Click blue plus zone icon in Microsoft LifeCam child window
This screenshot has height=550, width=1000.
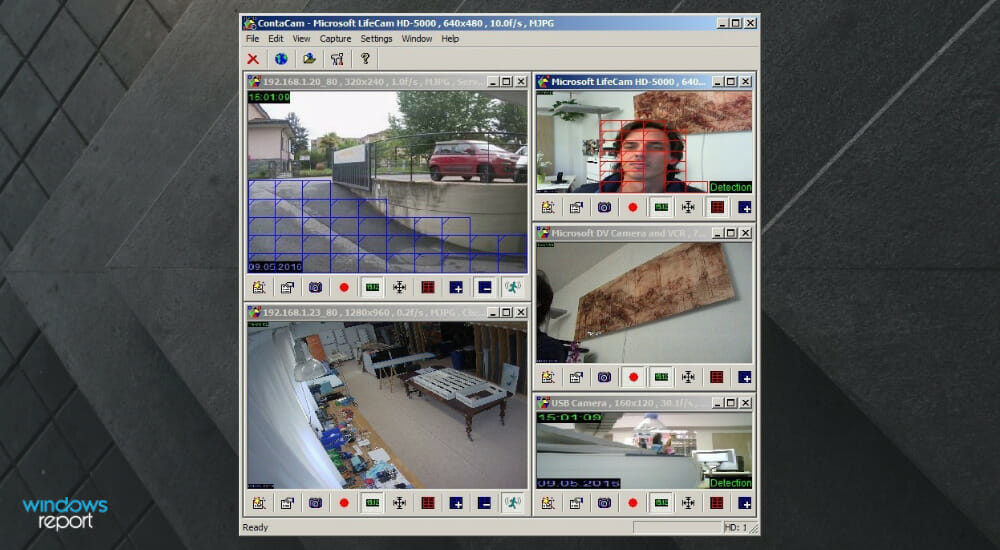pyautogui.click(x=744, y=207)
